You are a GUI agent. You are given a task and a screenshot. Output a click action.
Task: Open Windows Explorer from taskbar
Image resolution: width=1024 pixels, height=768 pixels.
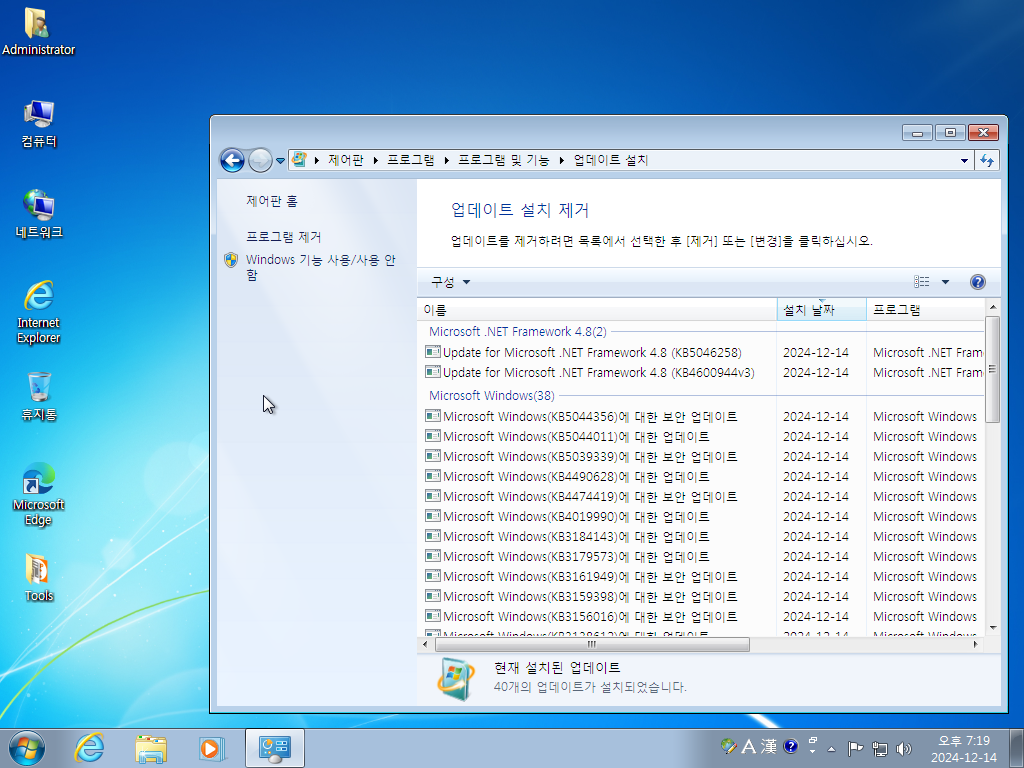(151, 748)
